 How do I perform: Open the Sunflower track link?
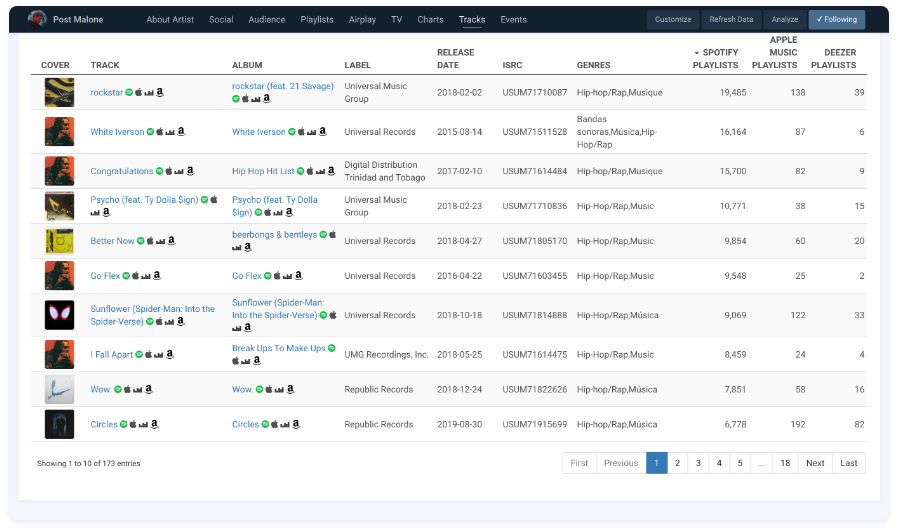tap(152, 315)
